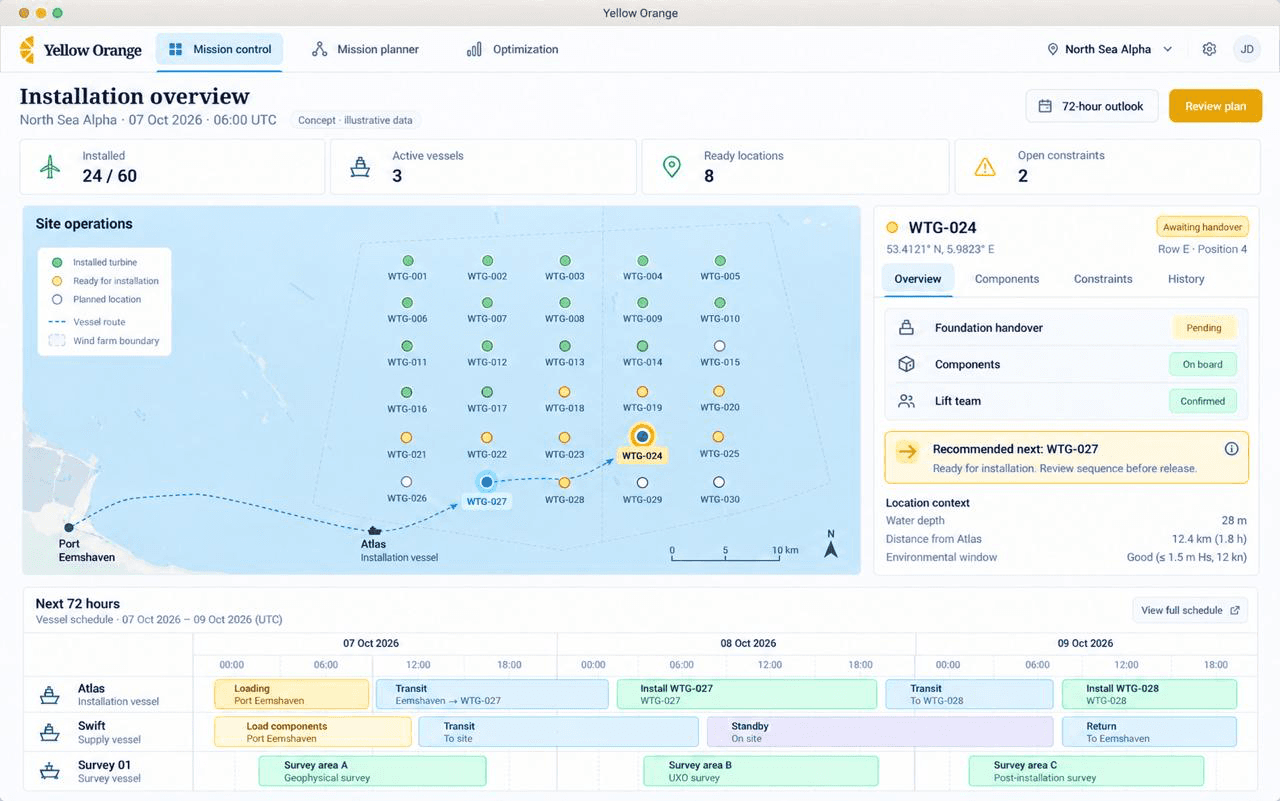The height and width of the screenshot is (801, 1280).
Task: Open settings via the gear icon
Action: [x=1209, y=49]
